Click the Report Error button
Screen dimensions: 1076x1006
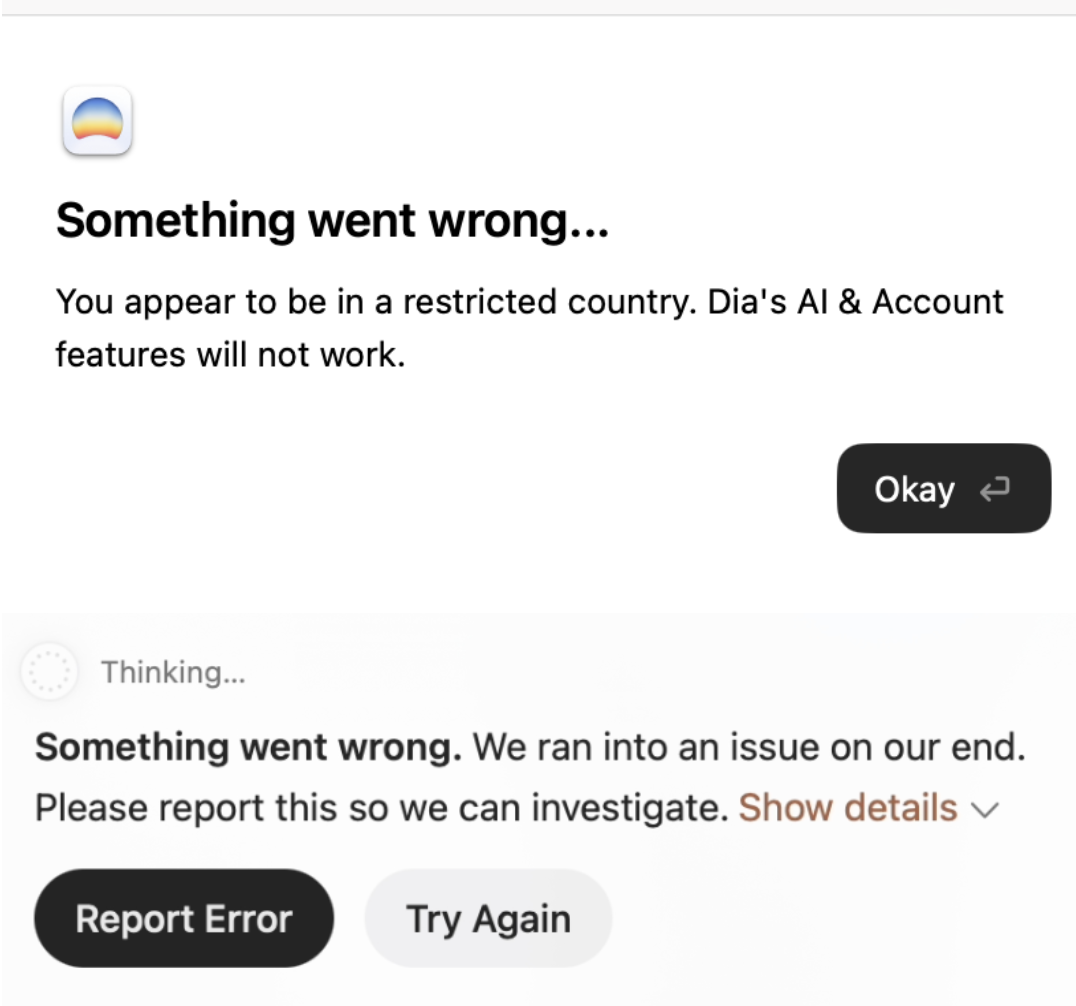pos(184,918)
